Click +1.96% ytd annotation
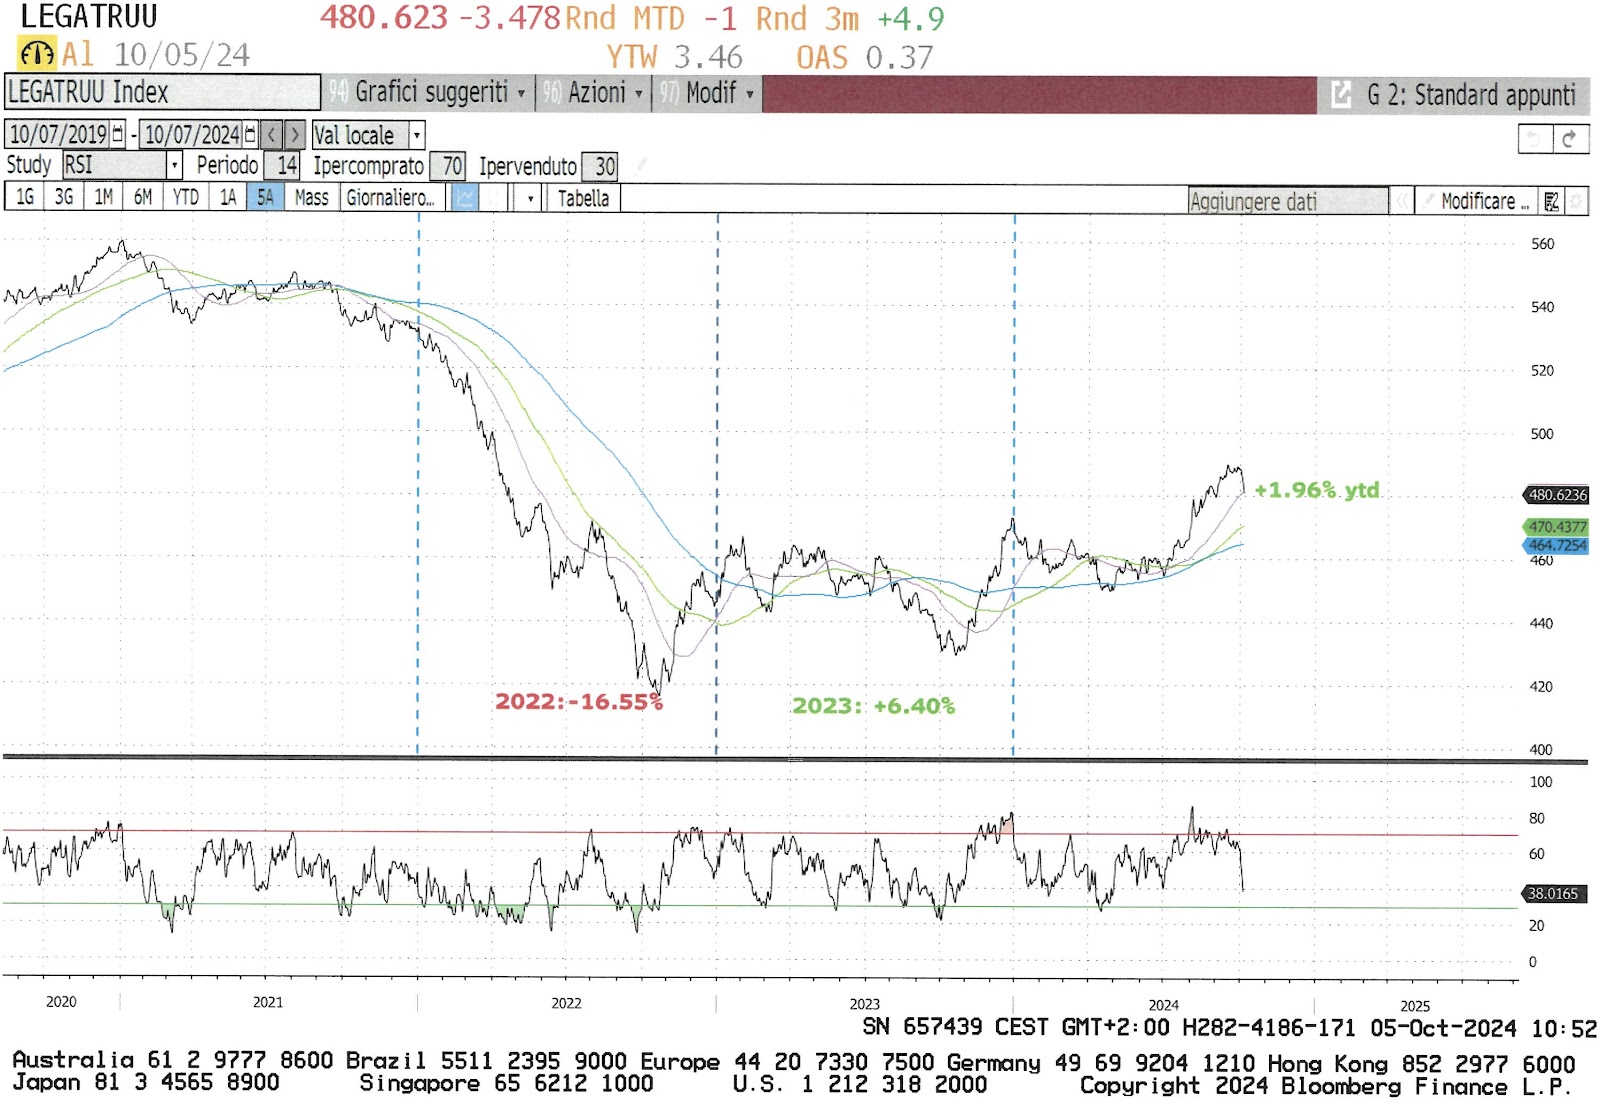The image size is (1600, 1102). coord(1316,490)
